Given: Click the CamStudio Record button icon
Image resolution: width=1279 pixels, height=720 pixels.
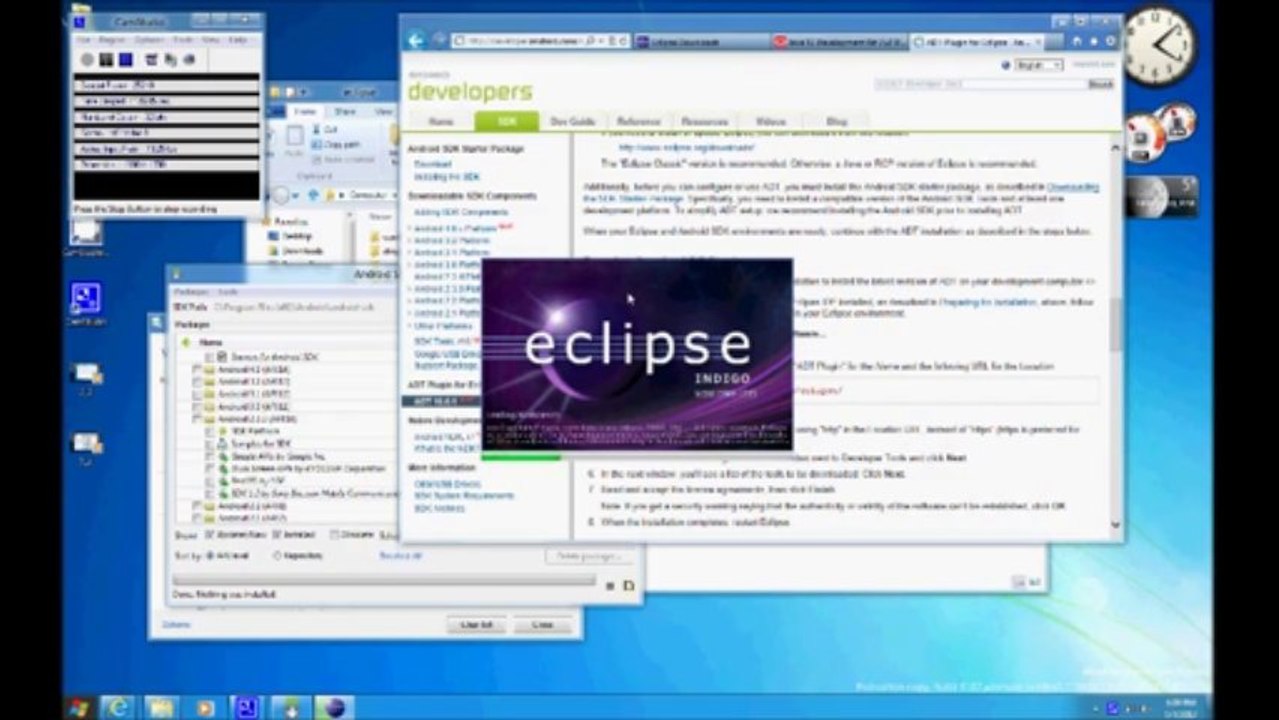Looking at the screenshot, I should click(87, 60).
